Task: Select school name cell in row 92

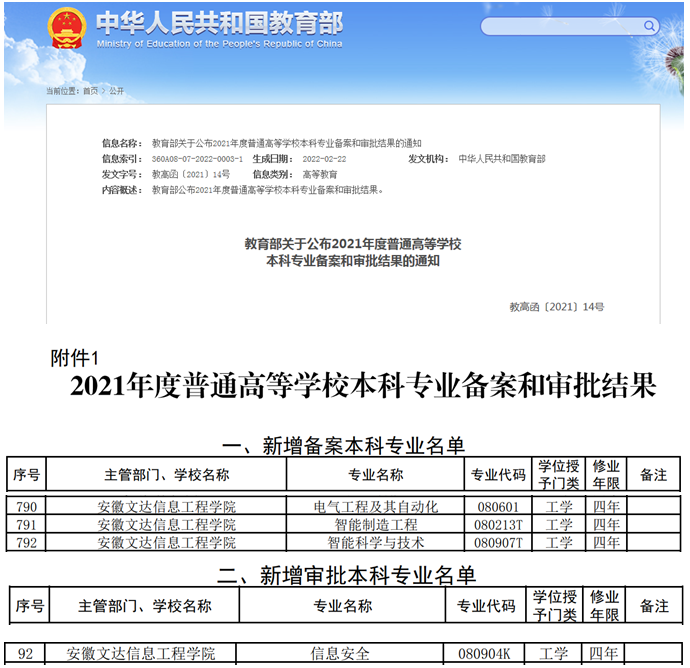Action: [x=140, y=653]
